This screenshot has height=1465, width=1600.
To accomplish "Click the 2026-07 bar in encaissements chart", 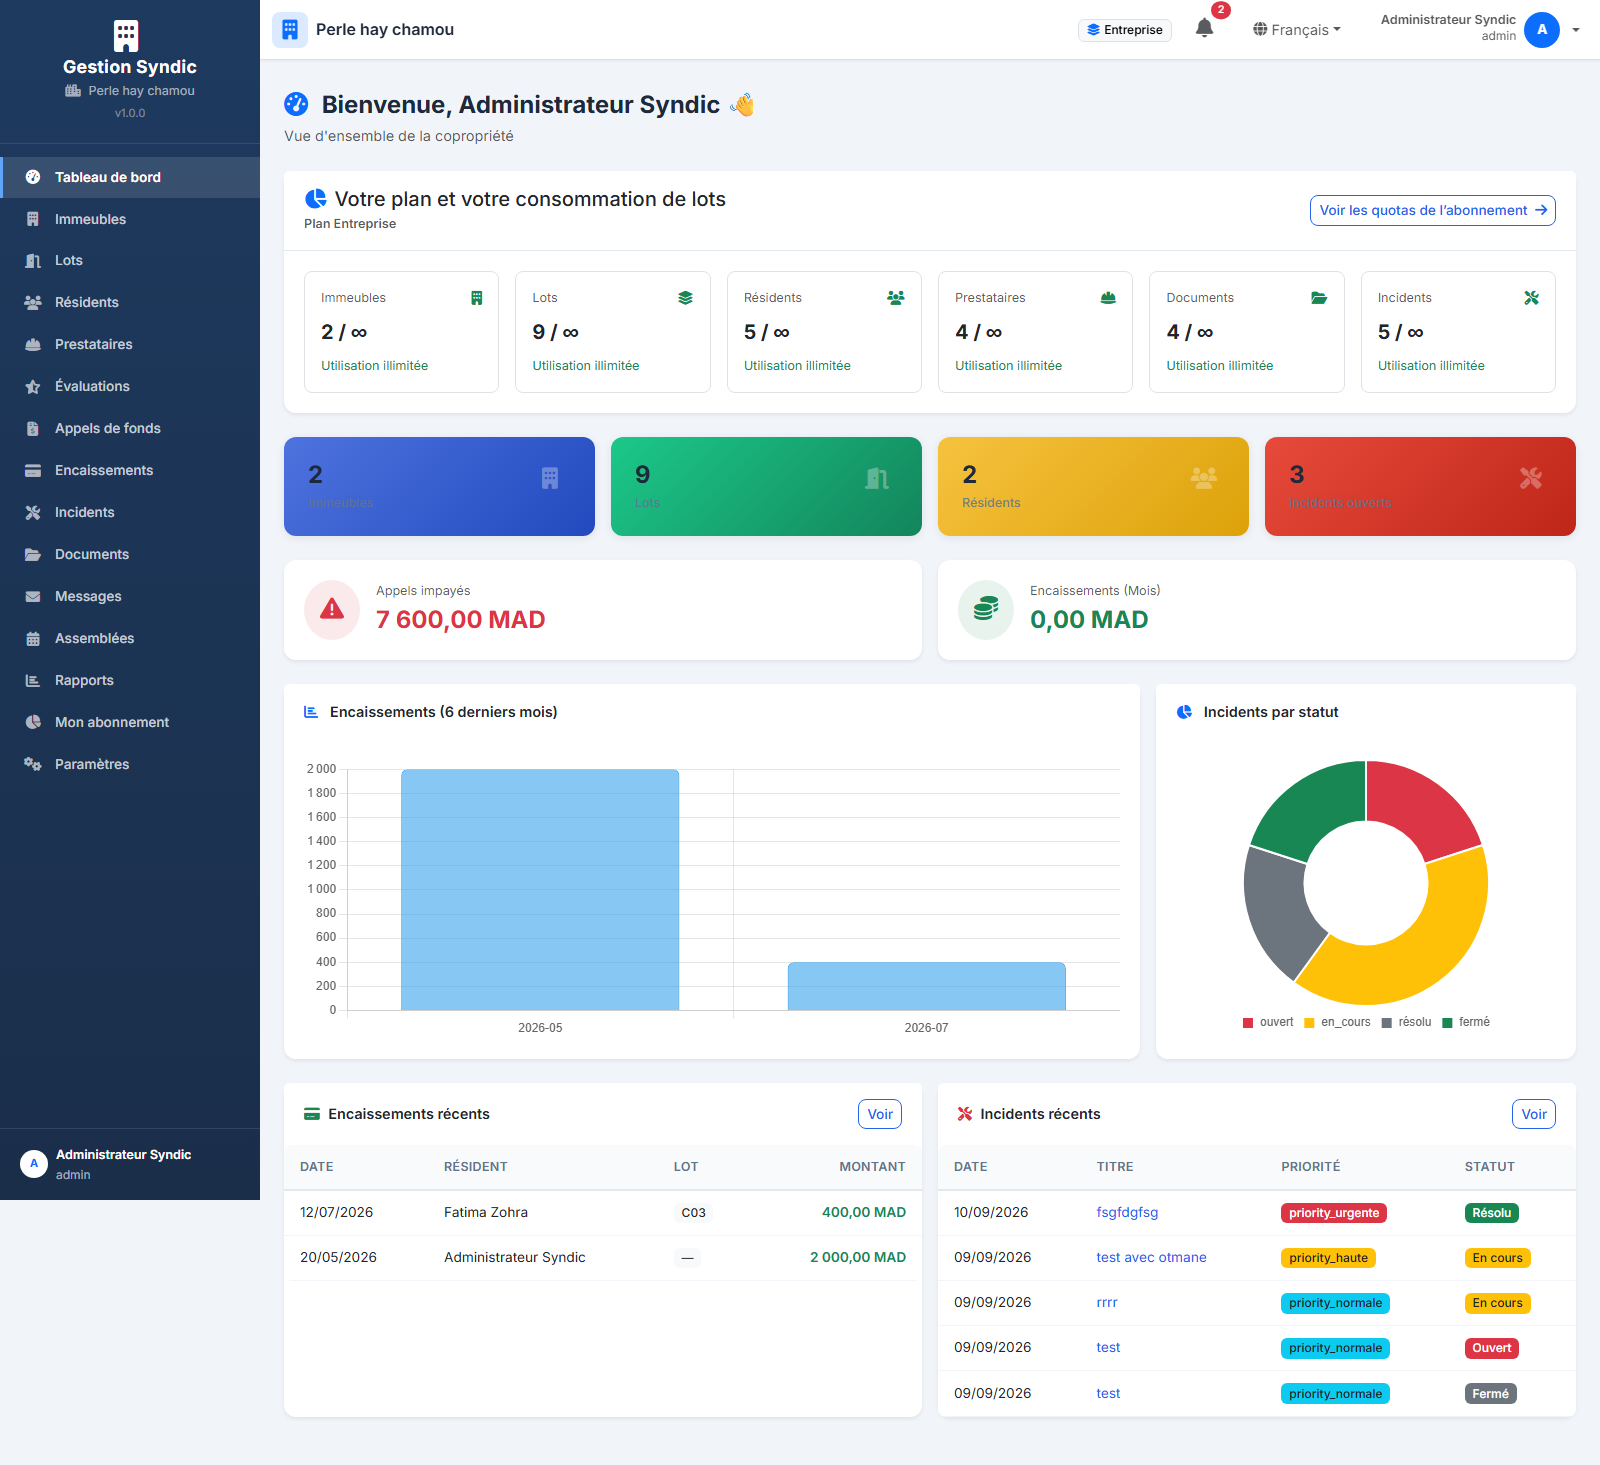I will 927,986.
